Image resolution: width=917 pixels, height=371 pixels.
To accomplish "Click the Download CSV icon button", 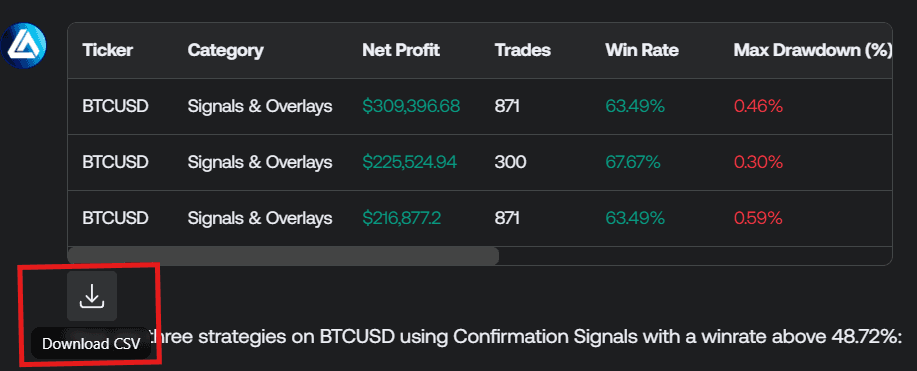I will [92, 296].
